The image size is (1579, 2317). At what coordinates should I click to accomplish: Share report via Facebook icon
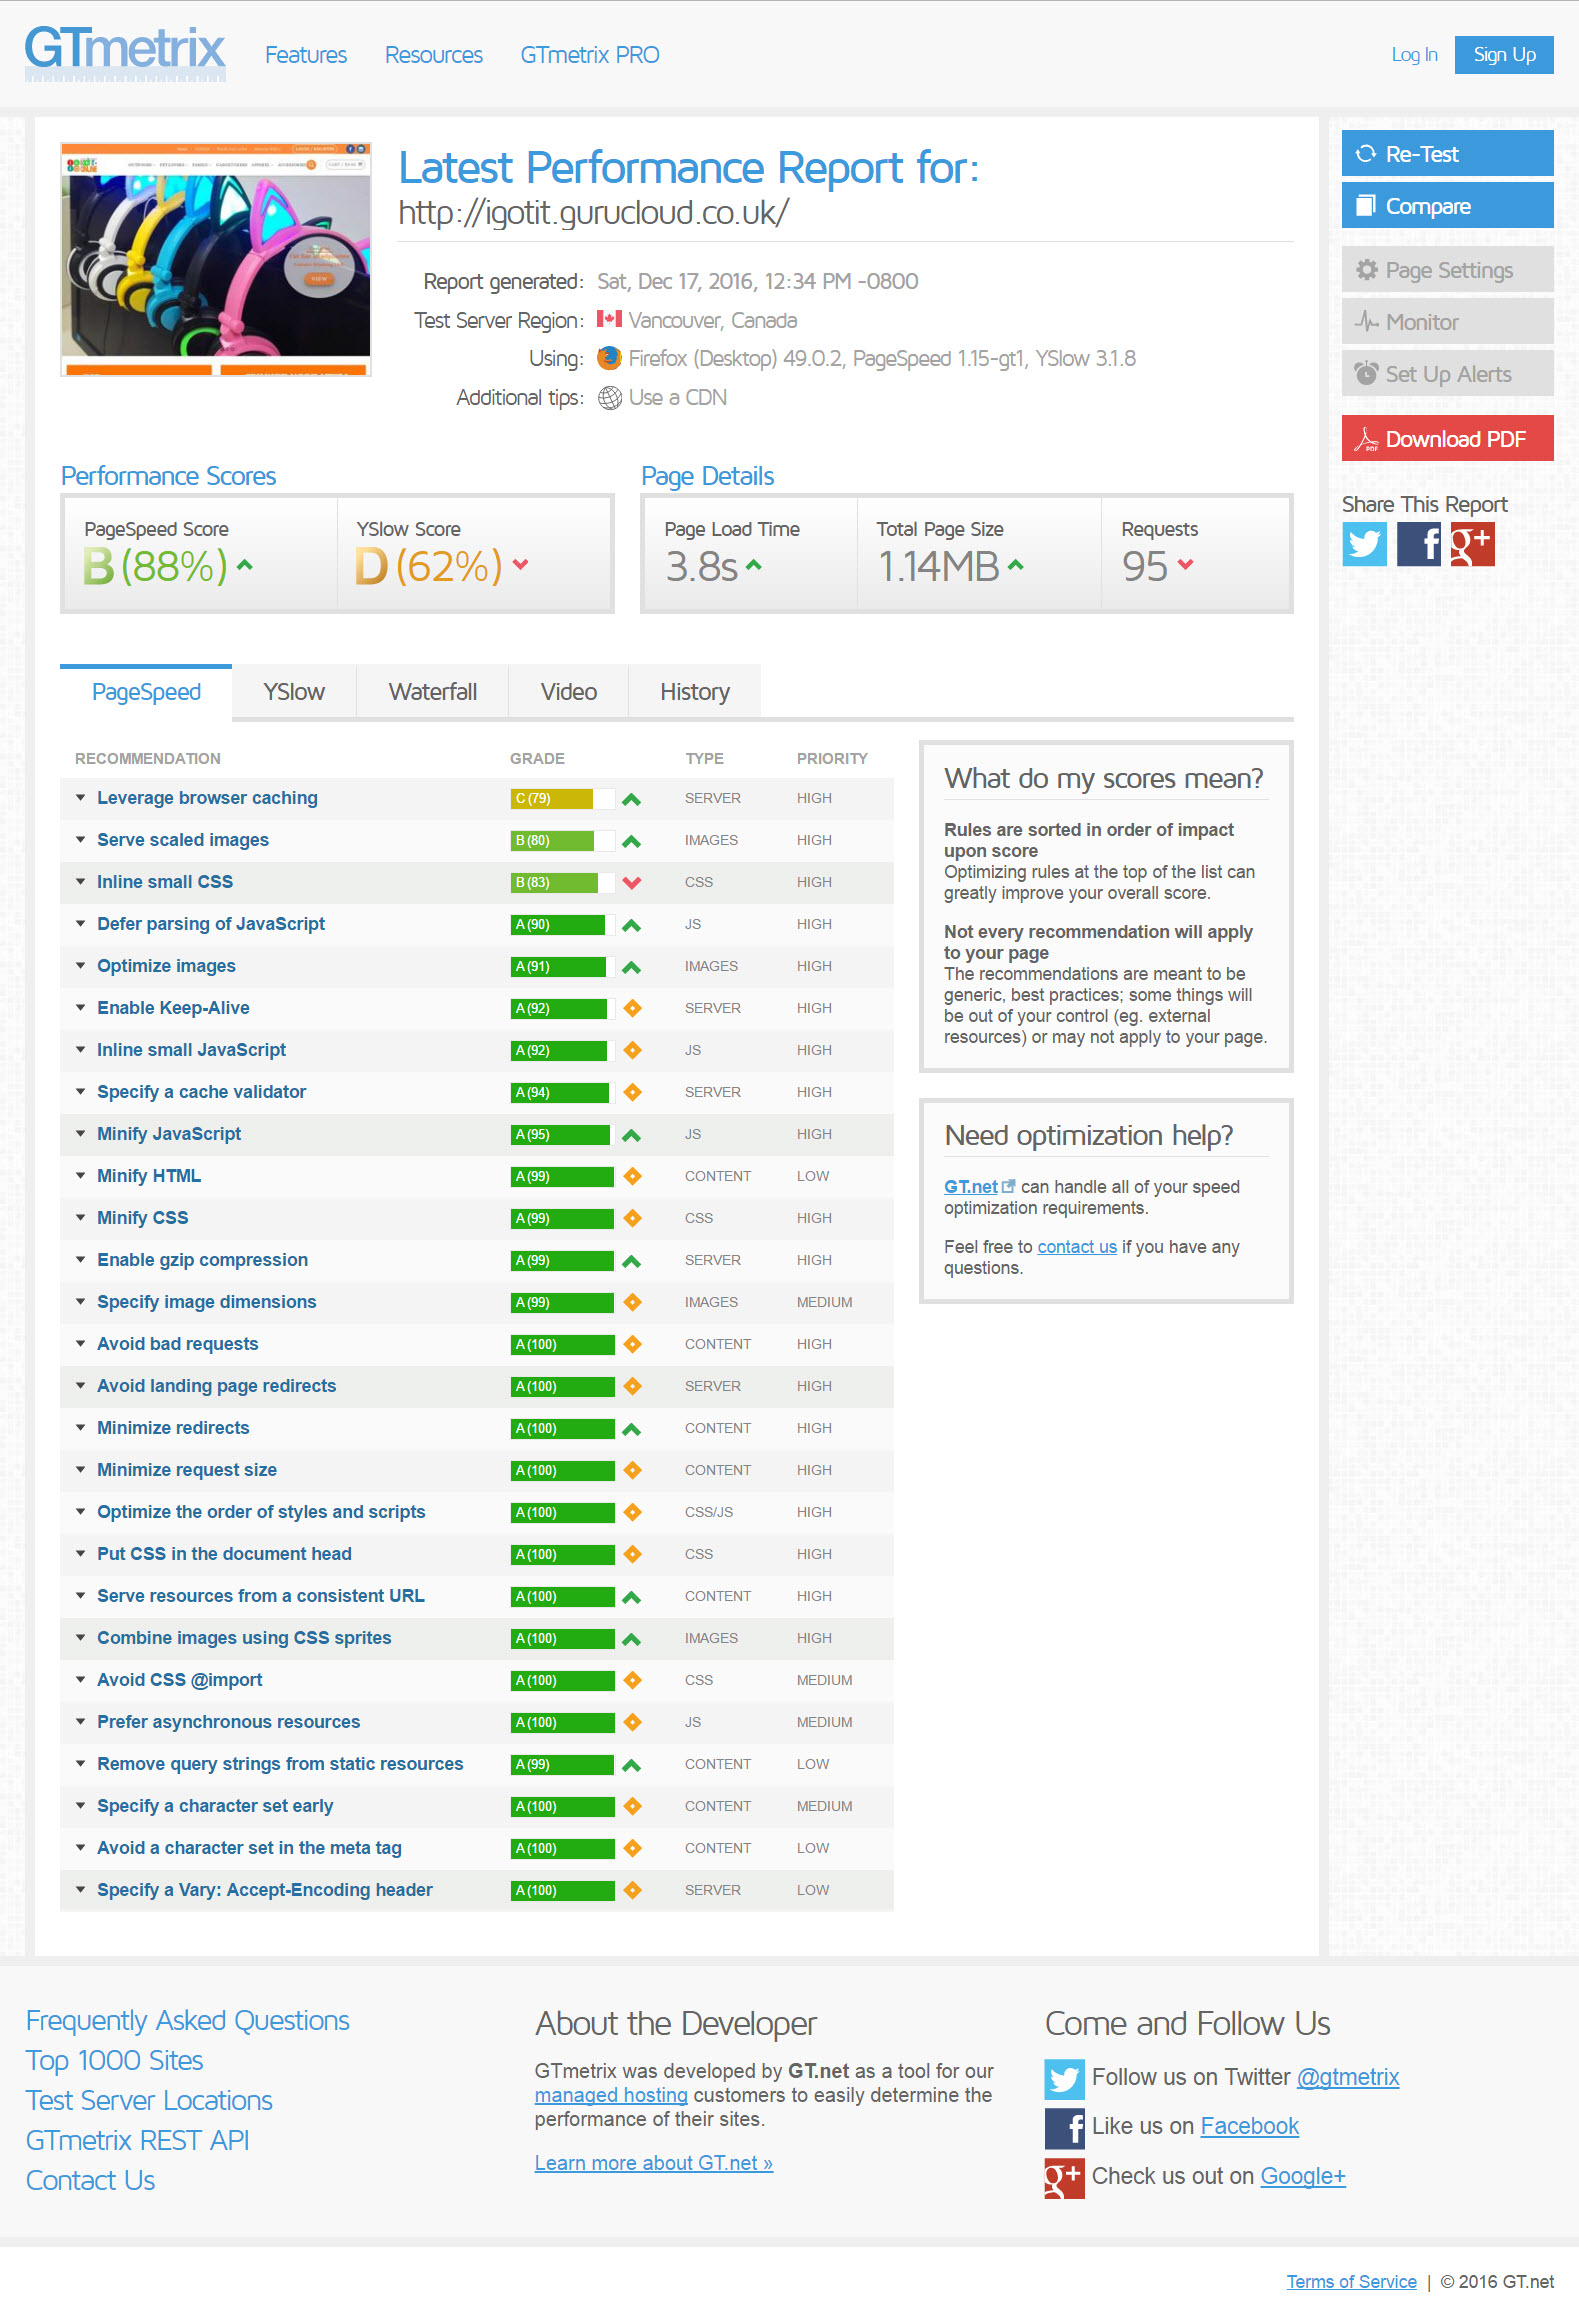coord(1418,544)
